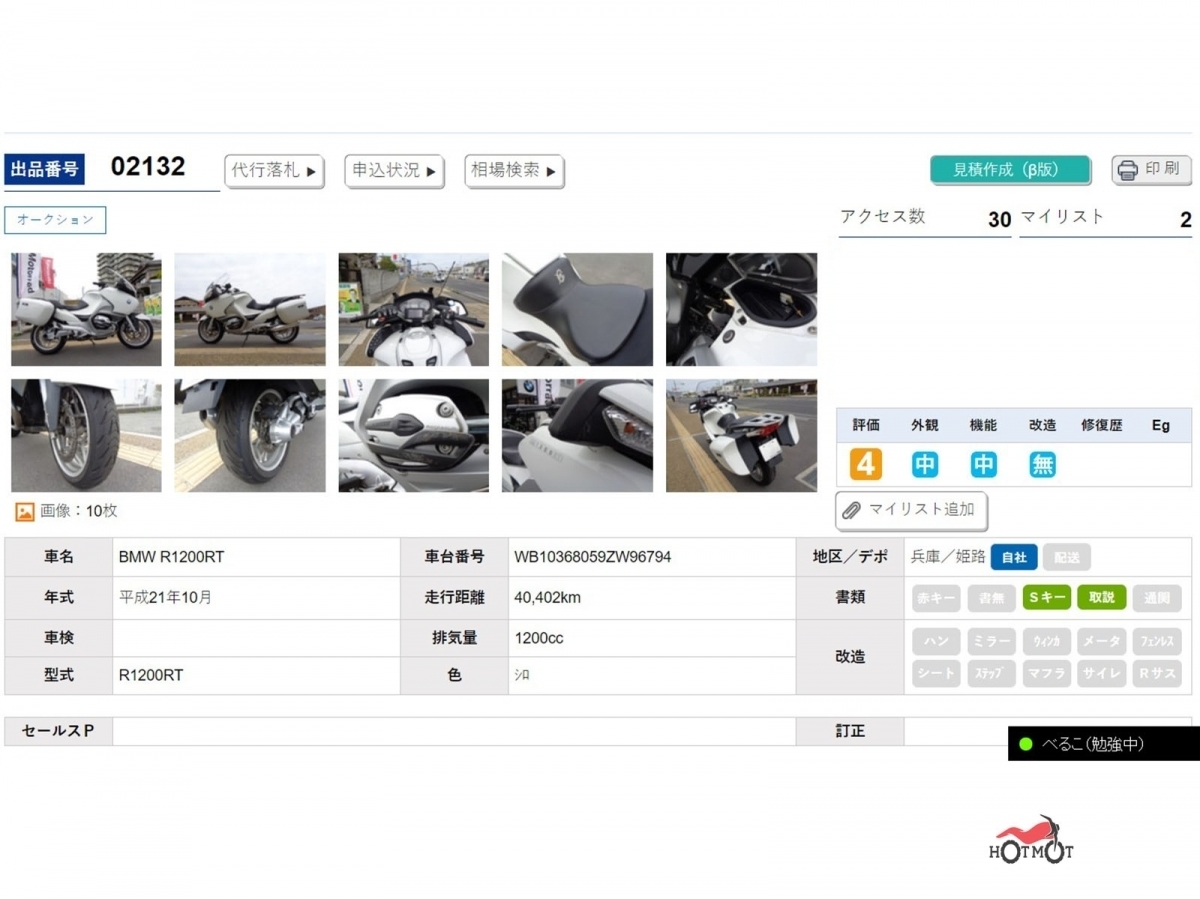Click the mileage value 40,402km
Viewport: 1200px width, 899px height.
click(x=548, y=598)
